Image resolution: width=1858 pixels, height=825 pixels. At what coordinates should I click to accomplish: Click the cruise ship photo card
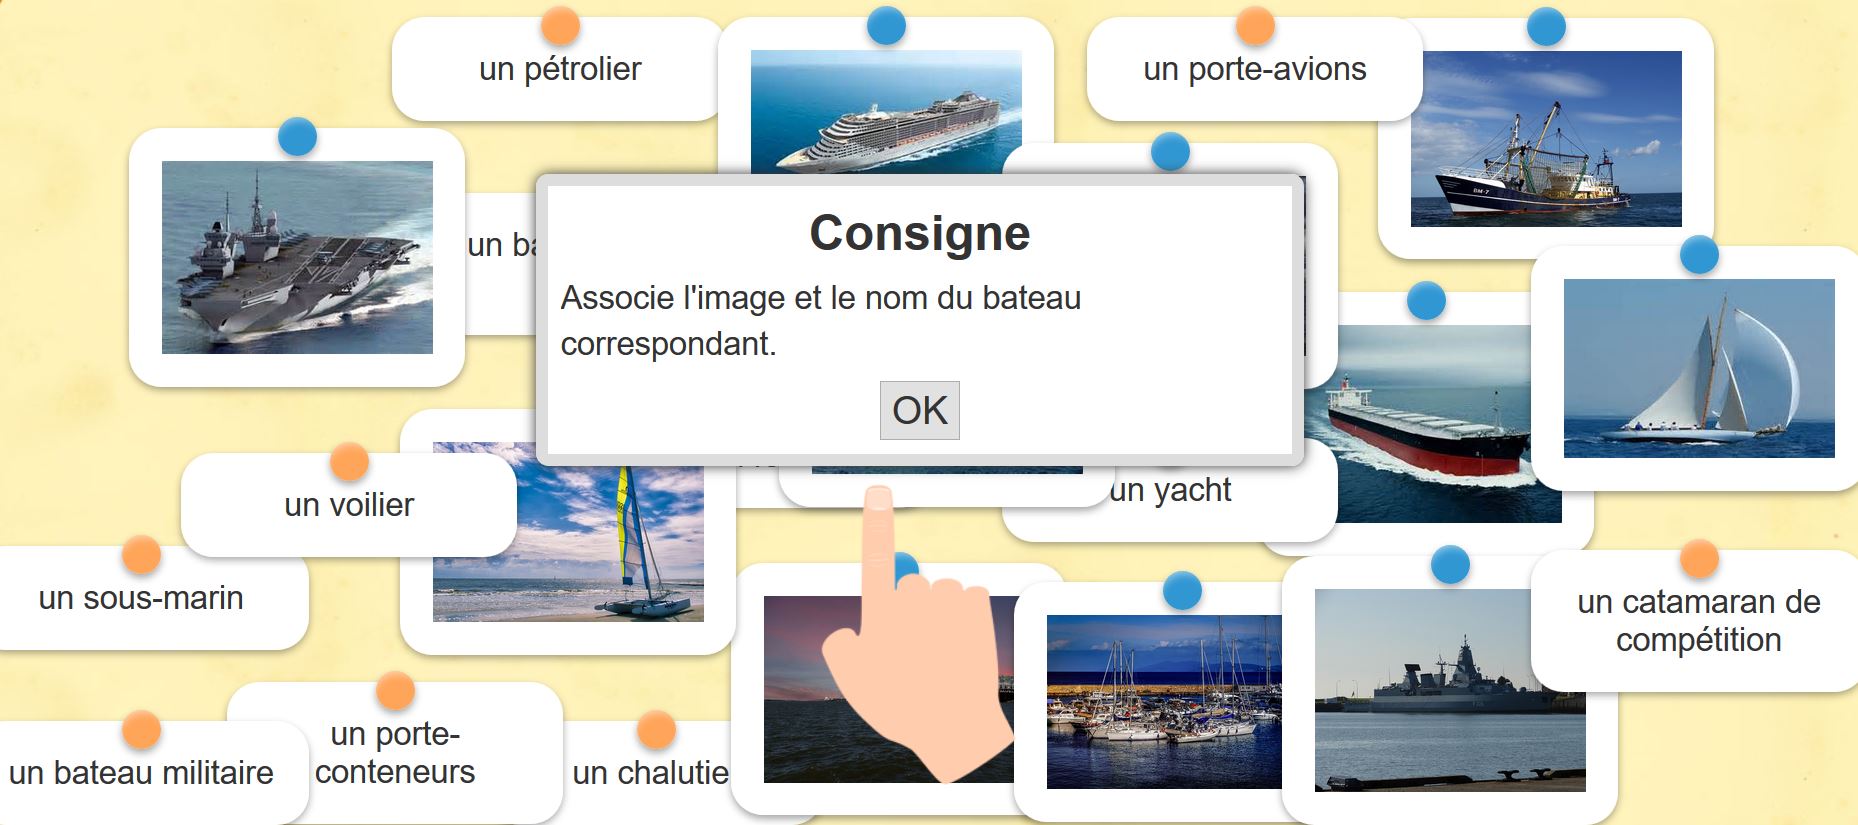tap(886, 112)
